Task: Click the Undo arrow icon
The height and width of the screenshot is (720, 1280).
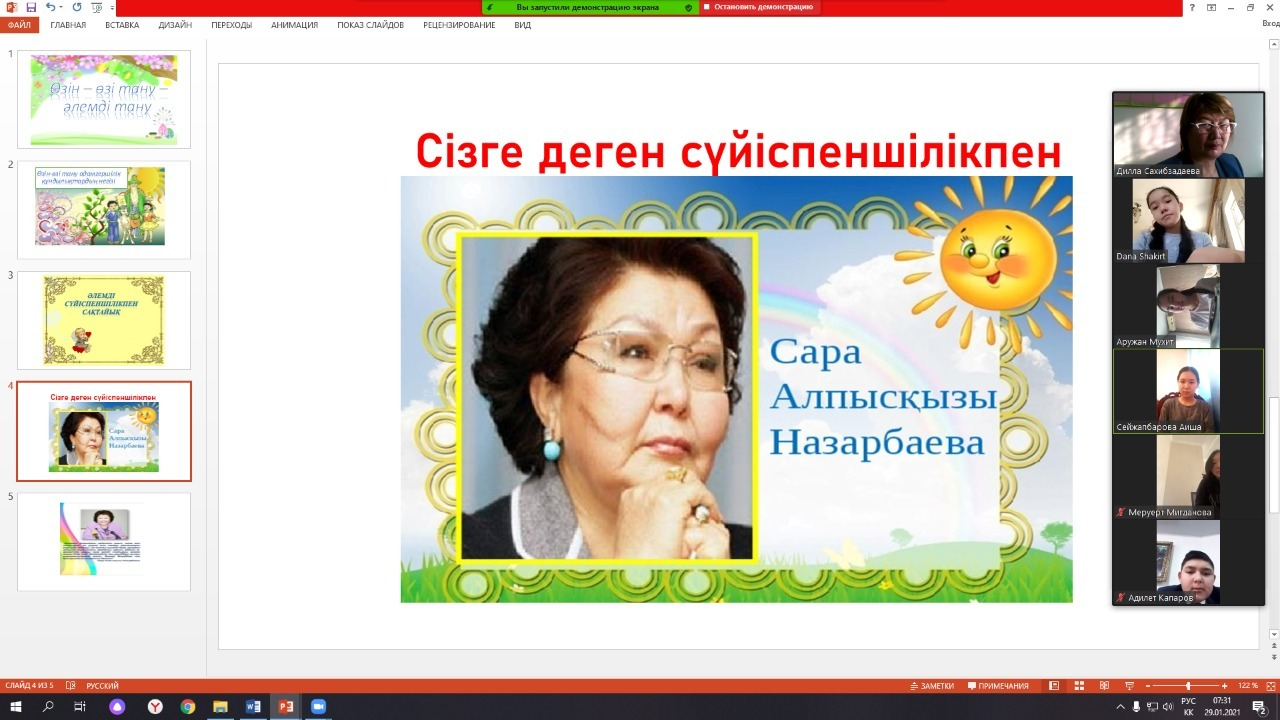Action: tap(50, 7)
